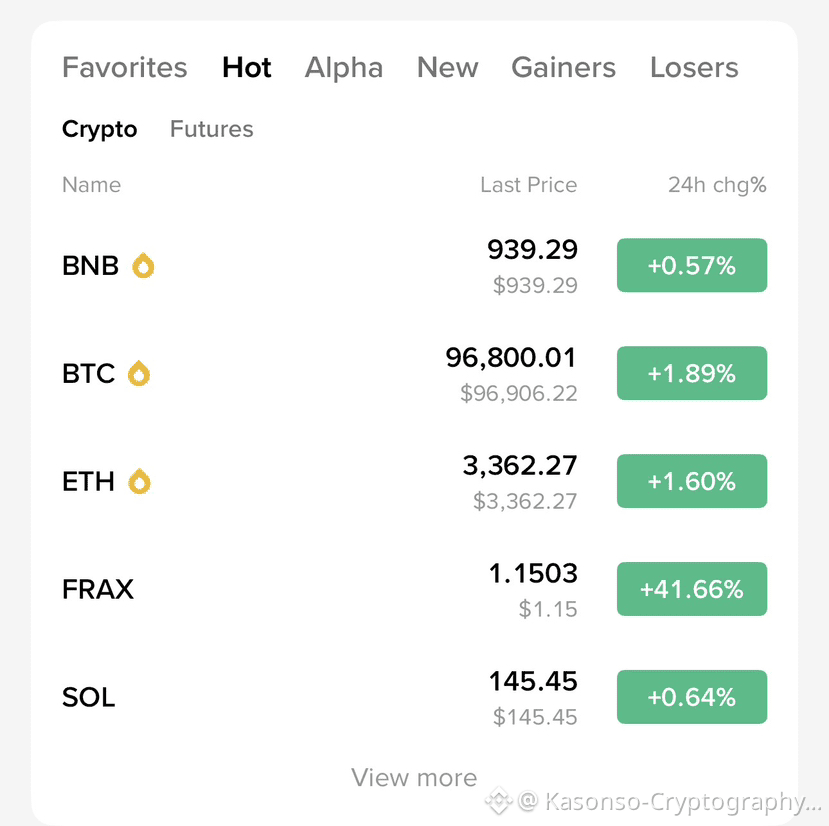
Task: Open the SOL market row
Action: (x=89, y=697)
